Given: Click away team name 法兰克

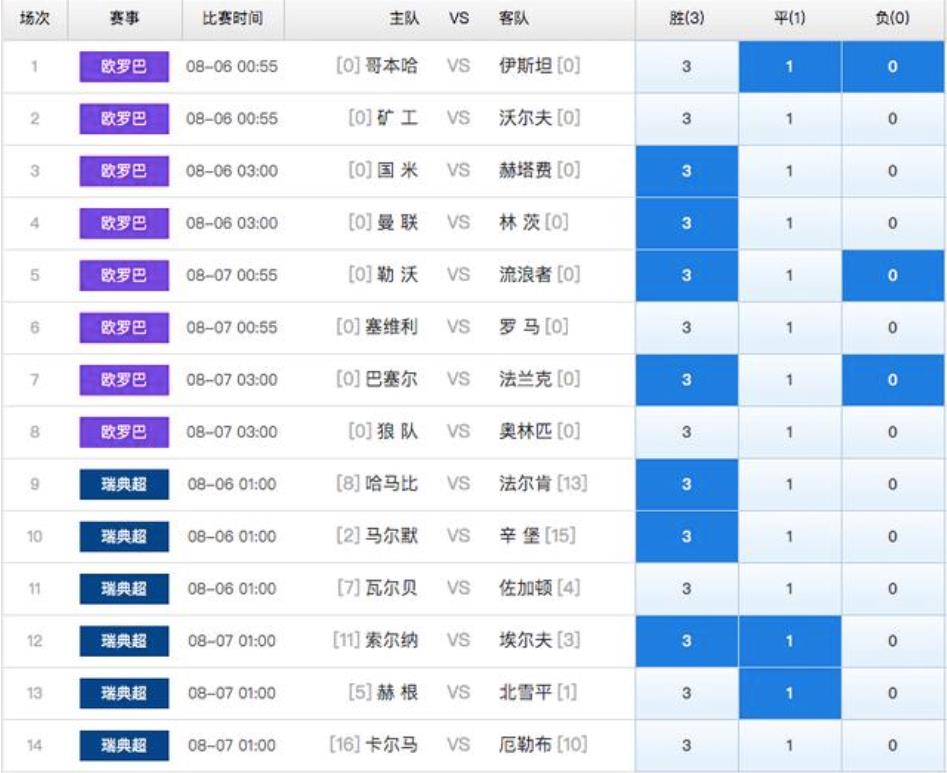Looking at the screenshot, I should [525, 379].
